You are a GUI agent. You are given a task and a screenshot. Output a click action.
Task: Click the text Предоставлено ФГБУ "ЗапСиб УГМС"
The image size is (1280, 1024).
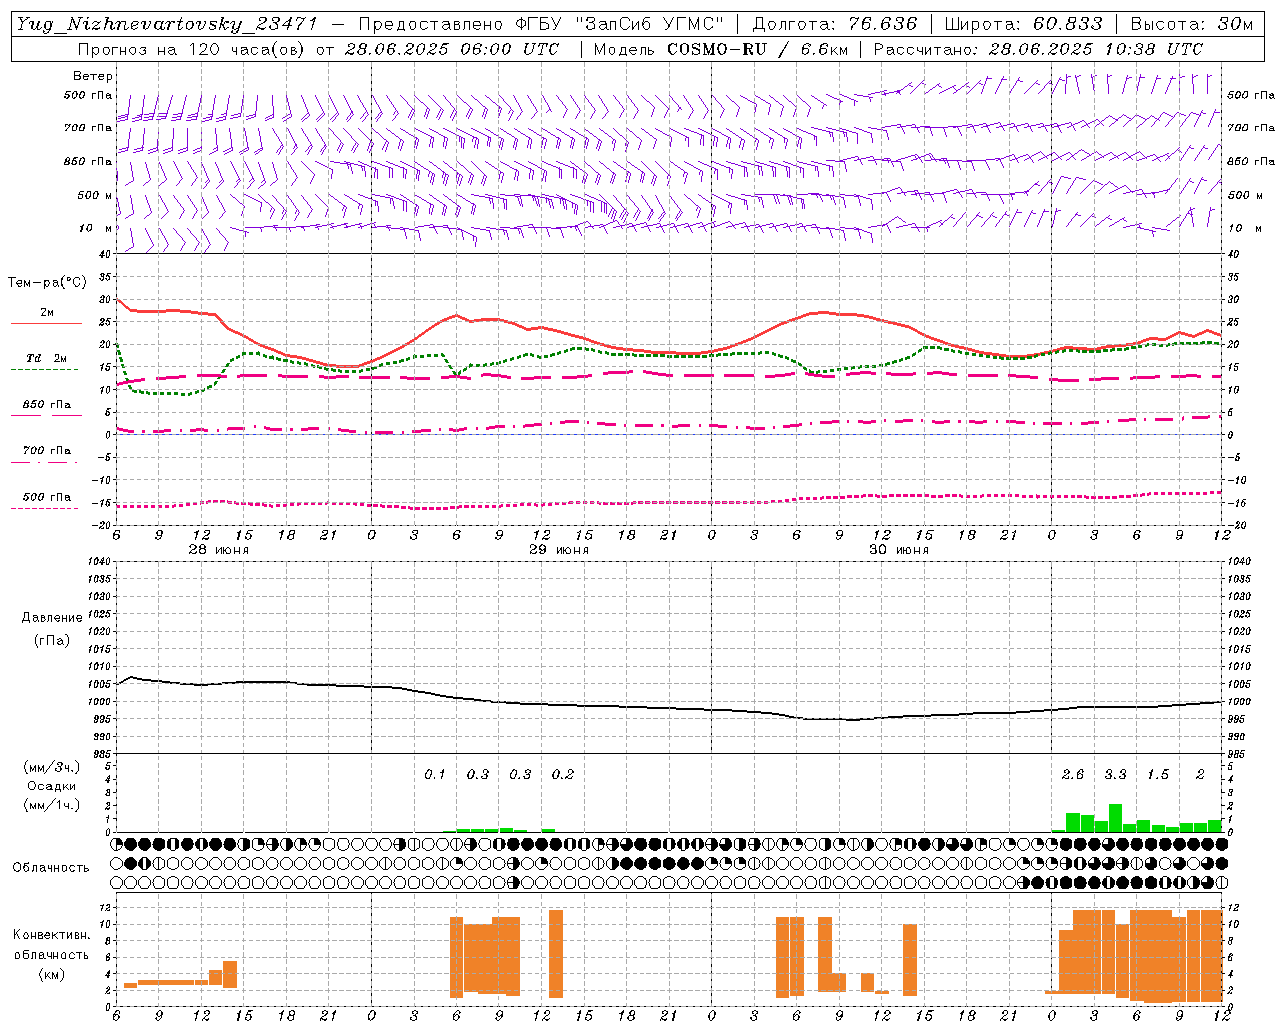(540, 24)
